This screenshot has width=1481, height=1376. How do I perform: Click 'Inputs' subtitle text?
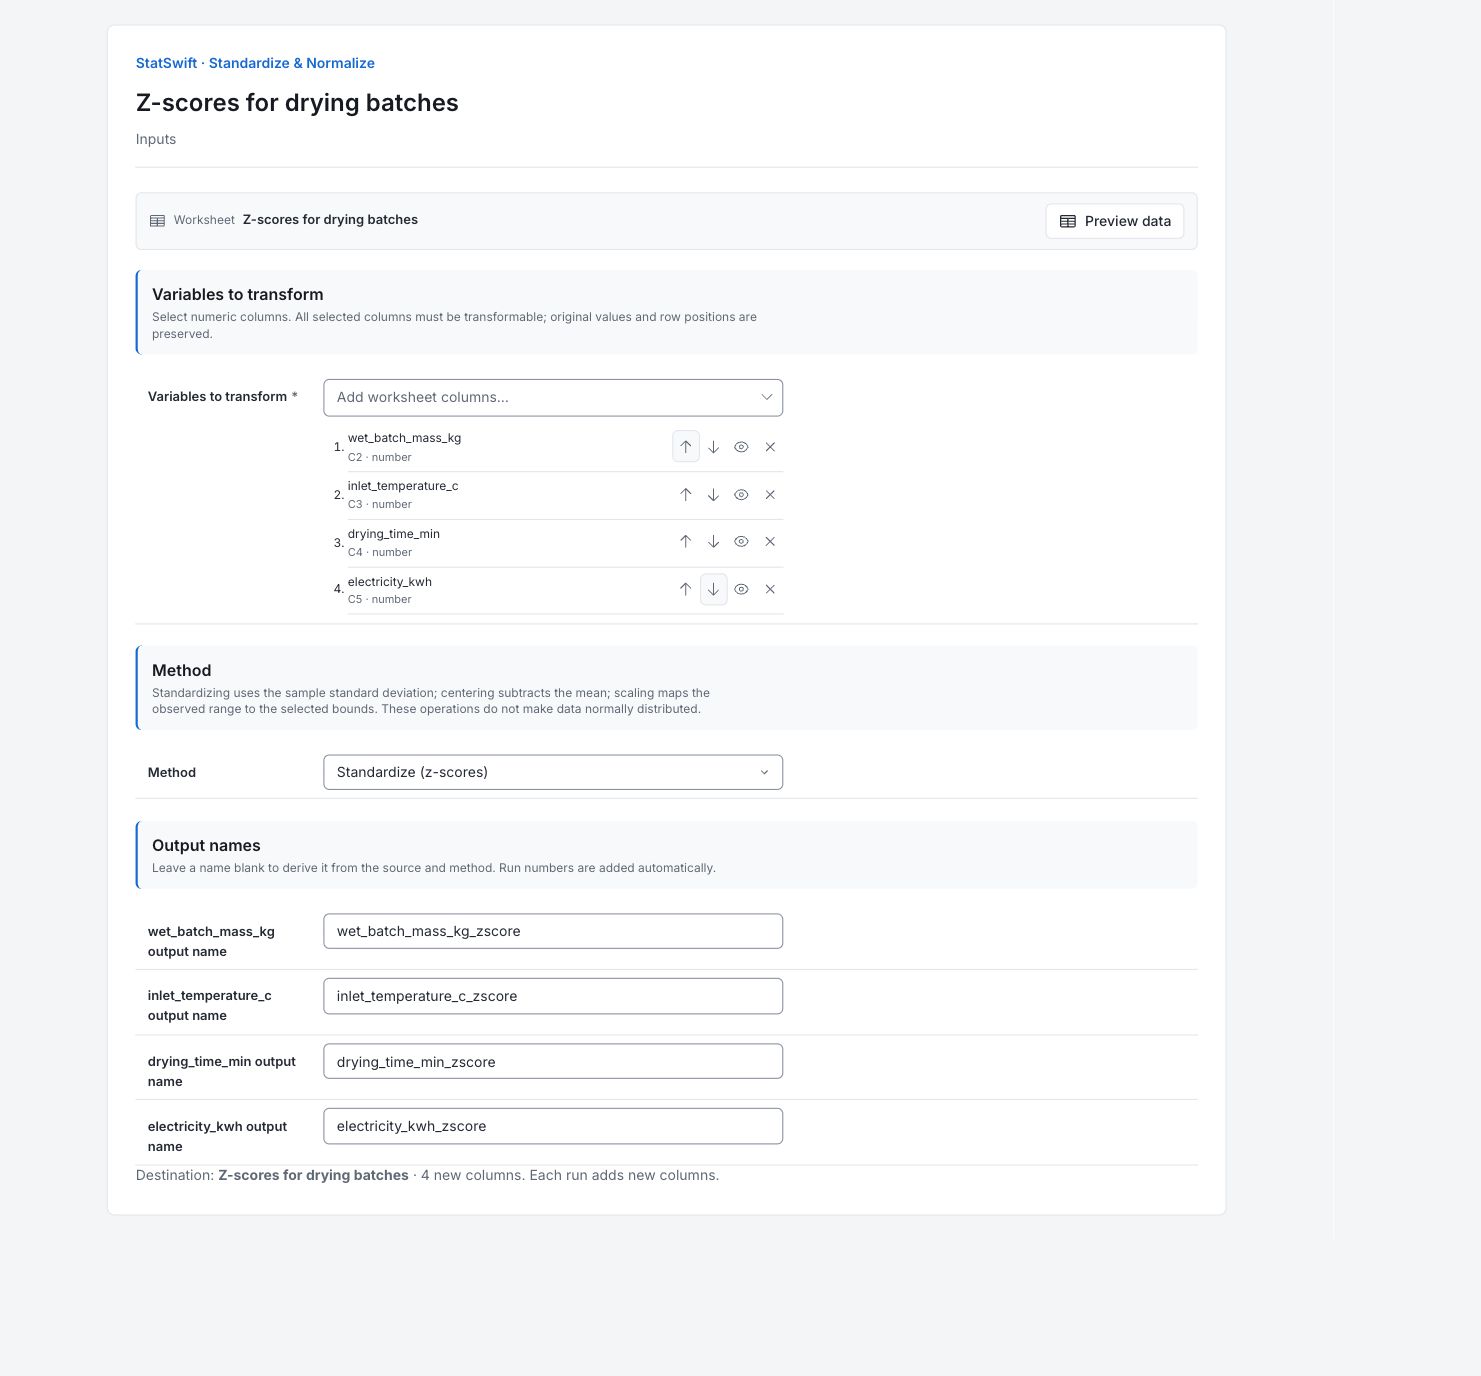[156, 139]
